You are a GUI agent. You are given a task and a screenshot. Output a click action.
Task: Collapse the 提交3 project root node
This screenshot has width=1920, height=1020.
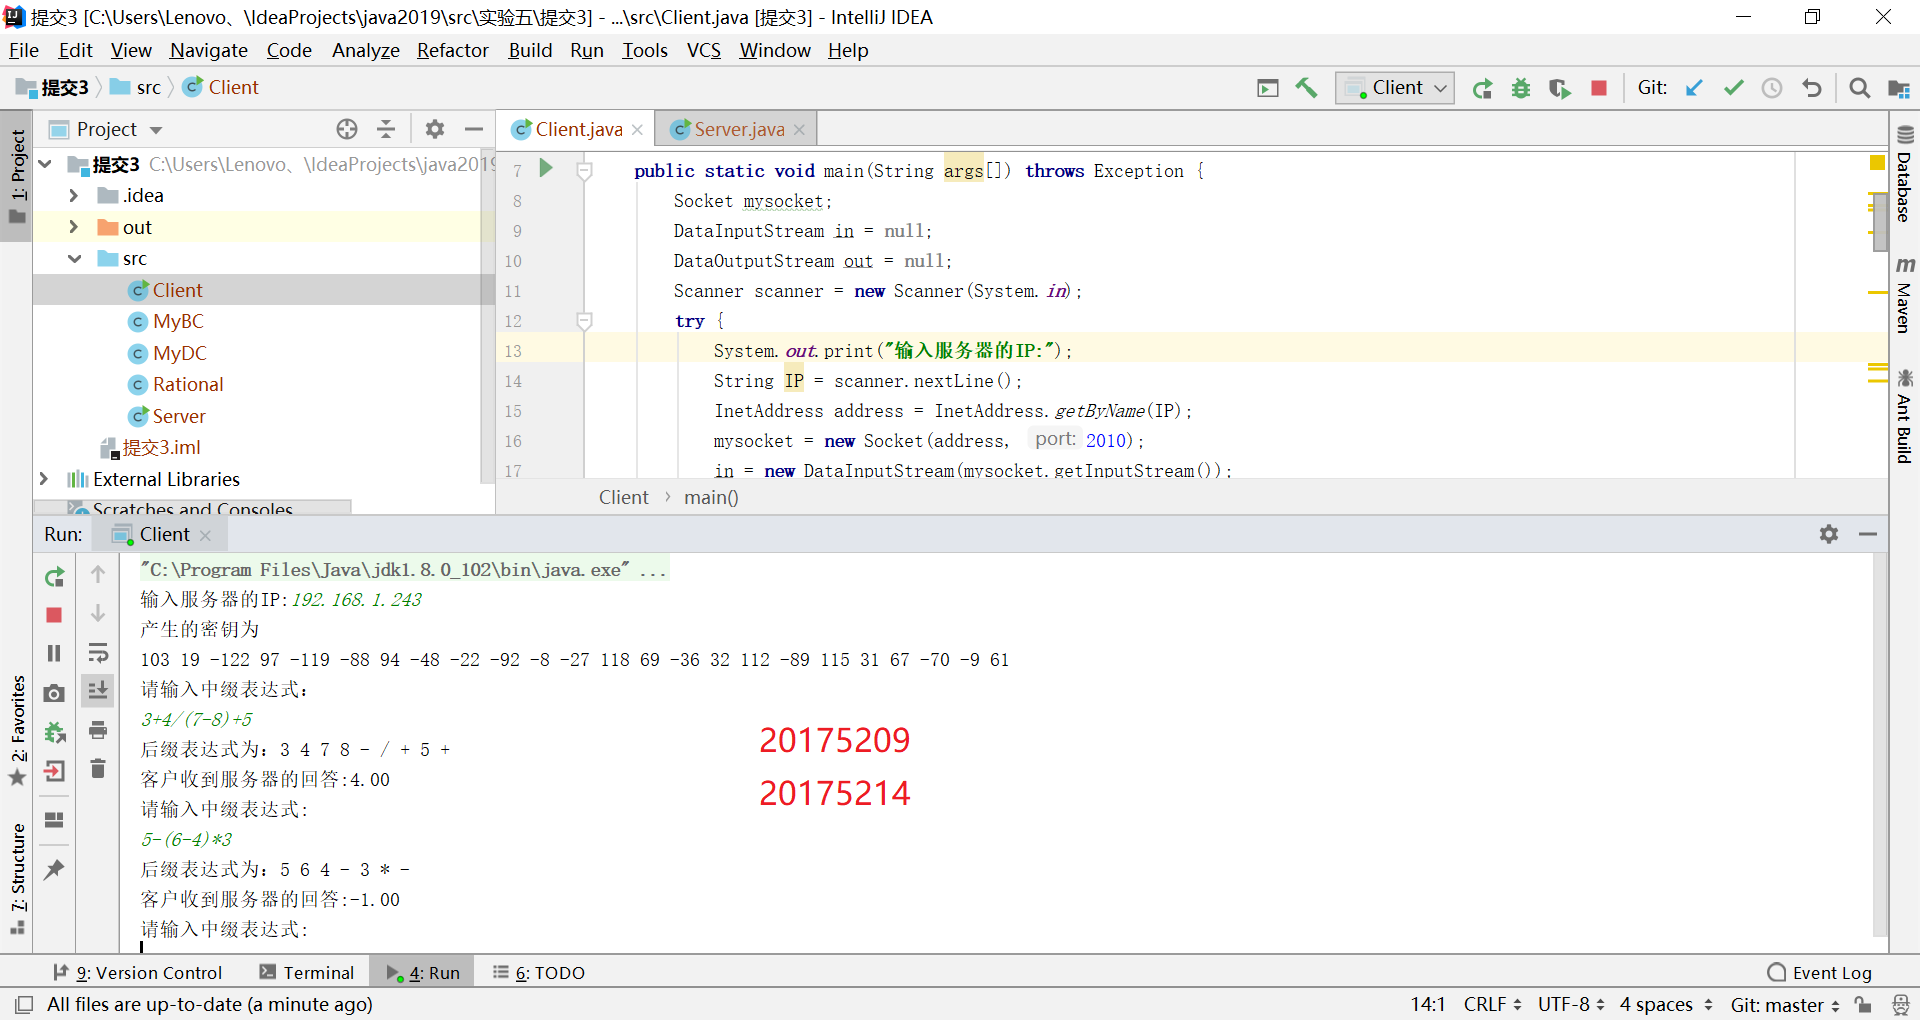45,163
